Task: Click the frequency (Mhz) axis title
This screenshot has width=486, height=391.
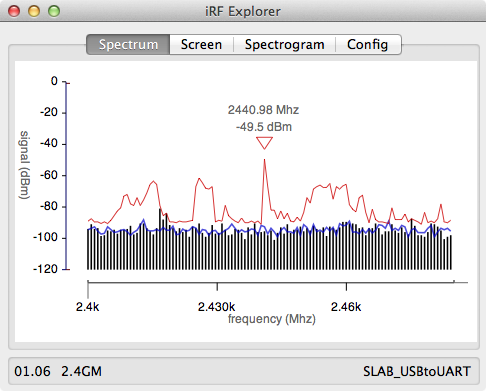Action: click(x=272, y=319)
